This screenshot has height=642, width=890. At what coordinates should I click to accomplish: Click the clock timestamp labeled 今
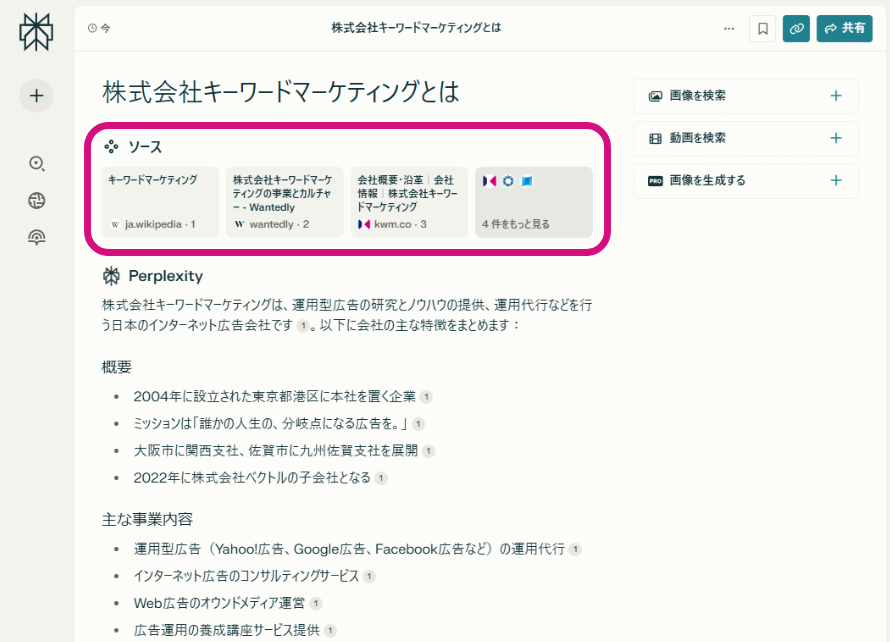point(99,28)
